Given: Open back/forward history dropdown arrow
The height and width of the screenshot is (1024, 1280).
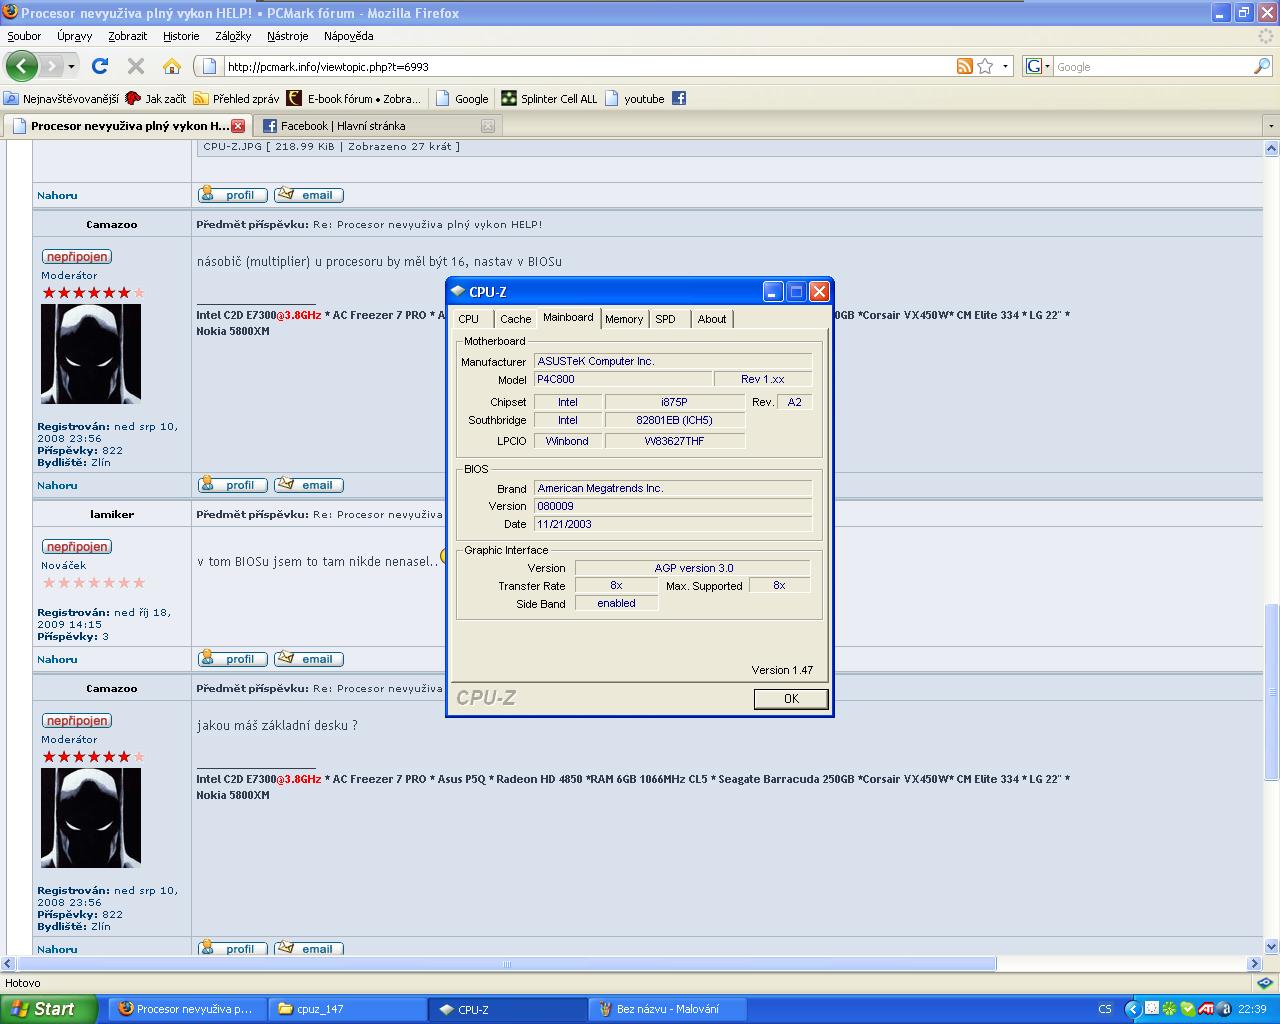Looking at the screenshot, I should 71,66.
